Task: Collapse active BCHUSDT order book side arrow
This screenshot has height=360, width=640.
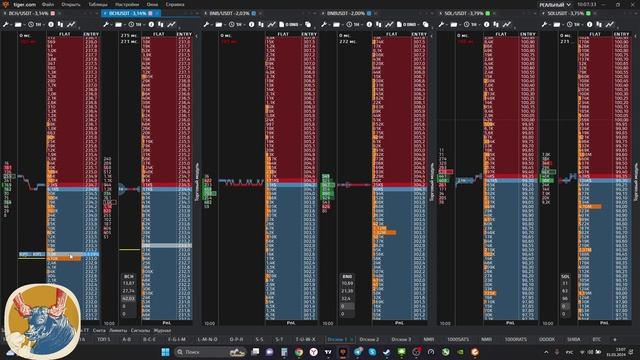Action: [196, 36]
